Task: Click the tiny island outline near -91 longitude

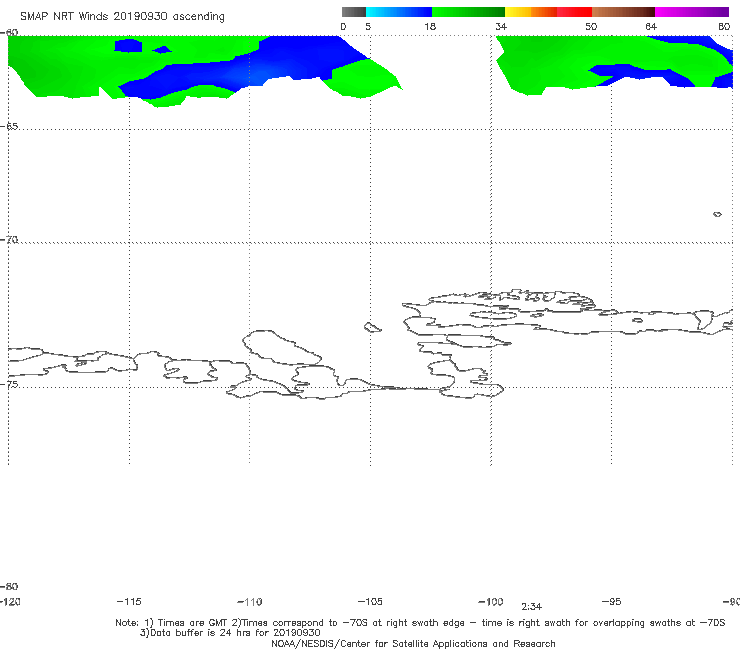Action: pos(717,214)
